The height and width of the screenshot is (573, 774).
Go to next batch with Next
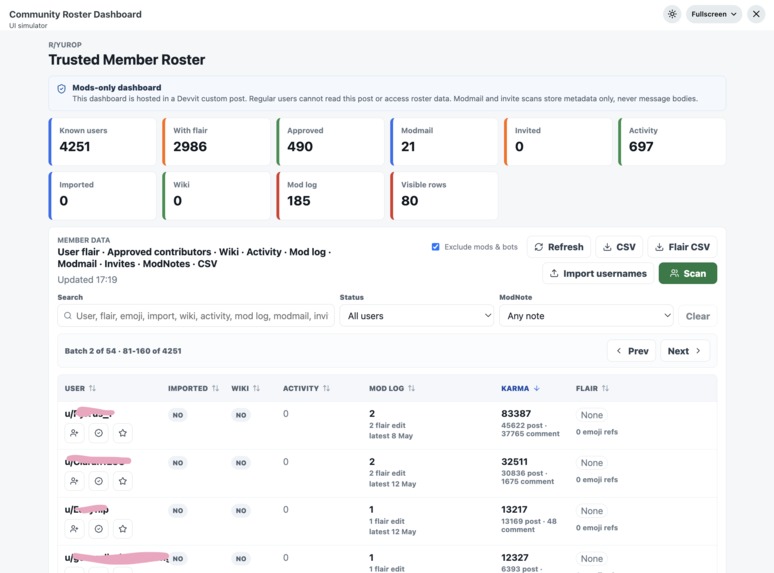[x=685, y=351]
